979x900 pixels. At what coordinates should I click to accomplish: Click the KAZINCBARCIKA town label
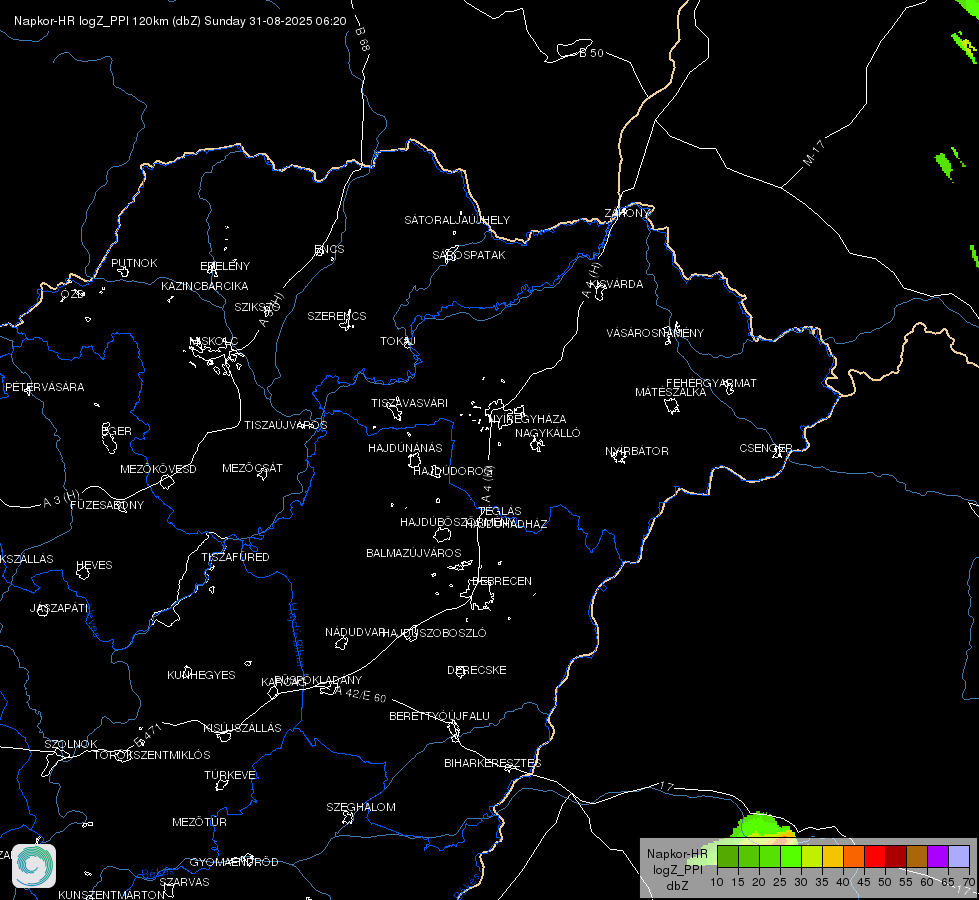point(205,286)
